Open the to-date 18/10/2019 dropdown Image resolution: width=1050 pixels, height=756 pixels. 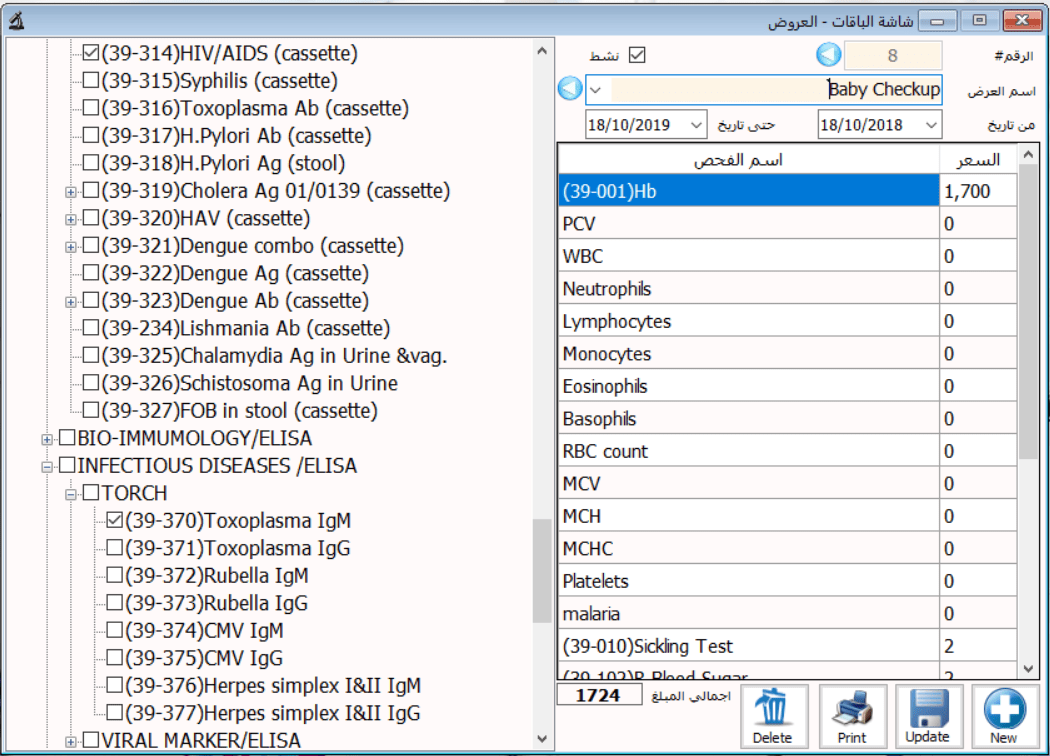[x=696, y=125]
